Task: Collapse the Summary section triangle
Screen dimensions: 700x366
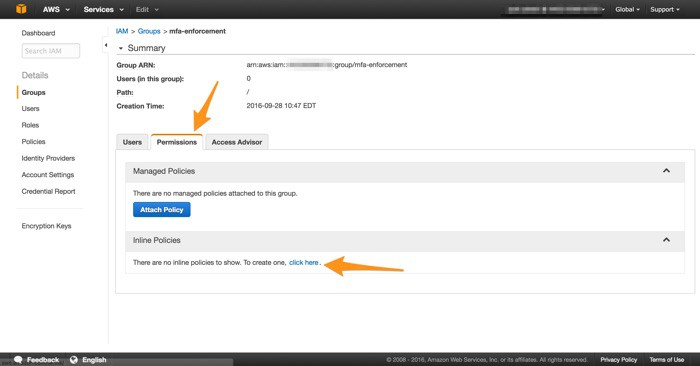Action: 121,48
